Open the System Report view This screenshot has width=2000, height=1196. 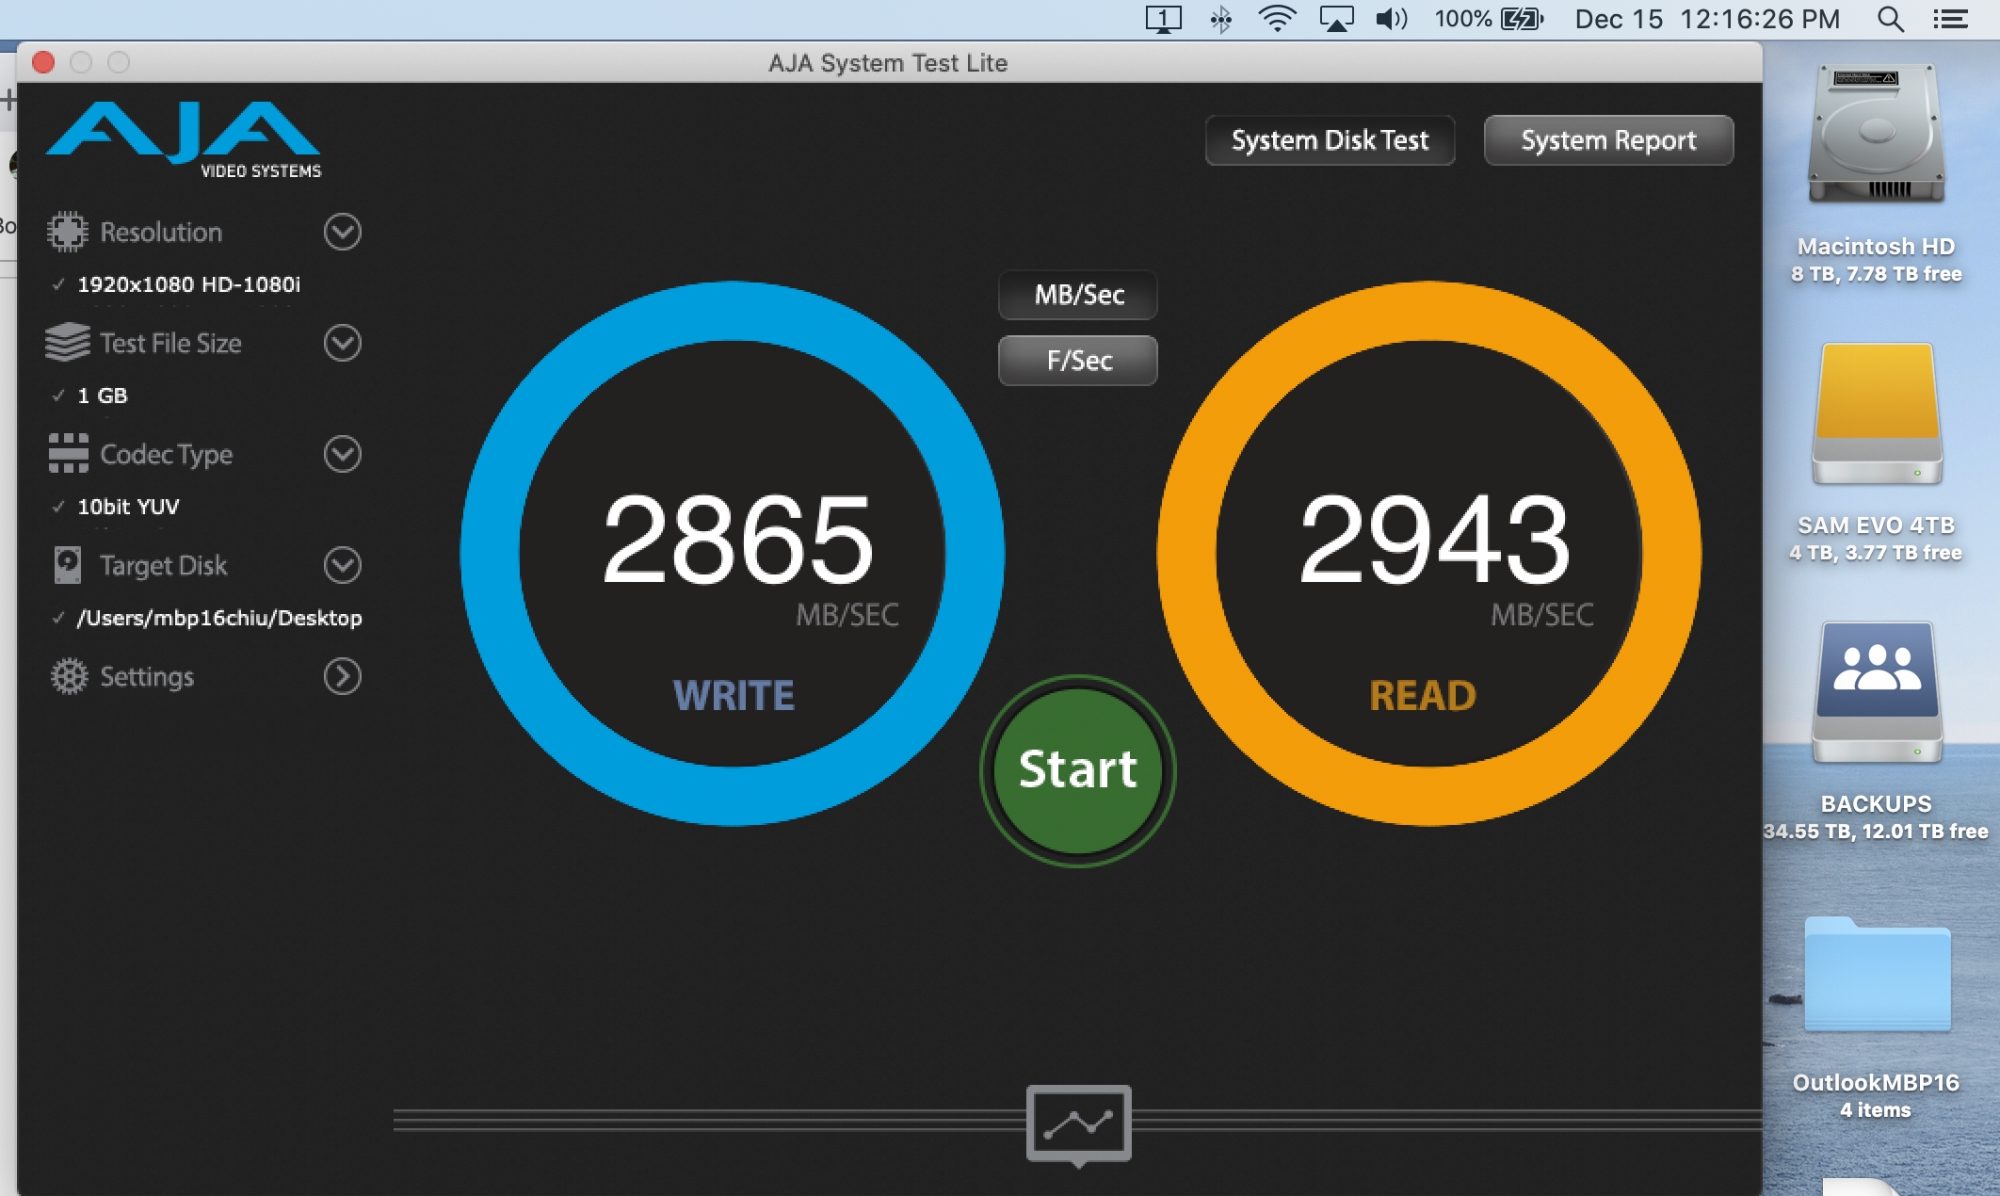1608,140
